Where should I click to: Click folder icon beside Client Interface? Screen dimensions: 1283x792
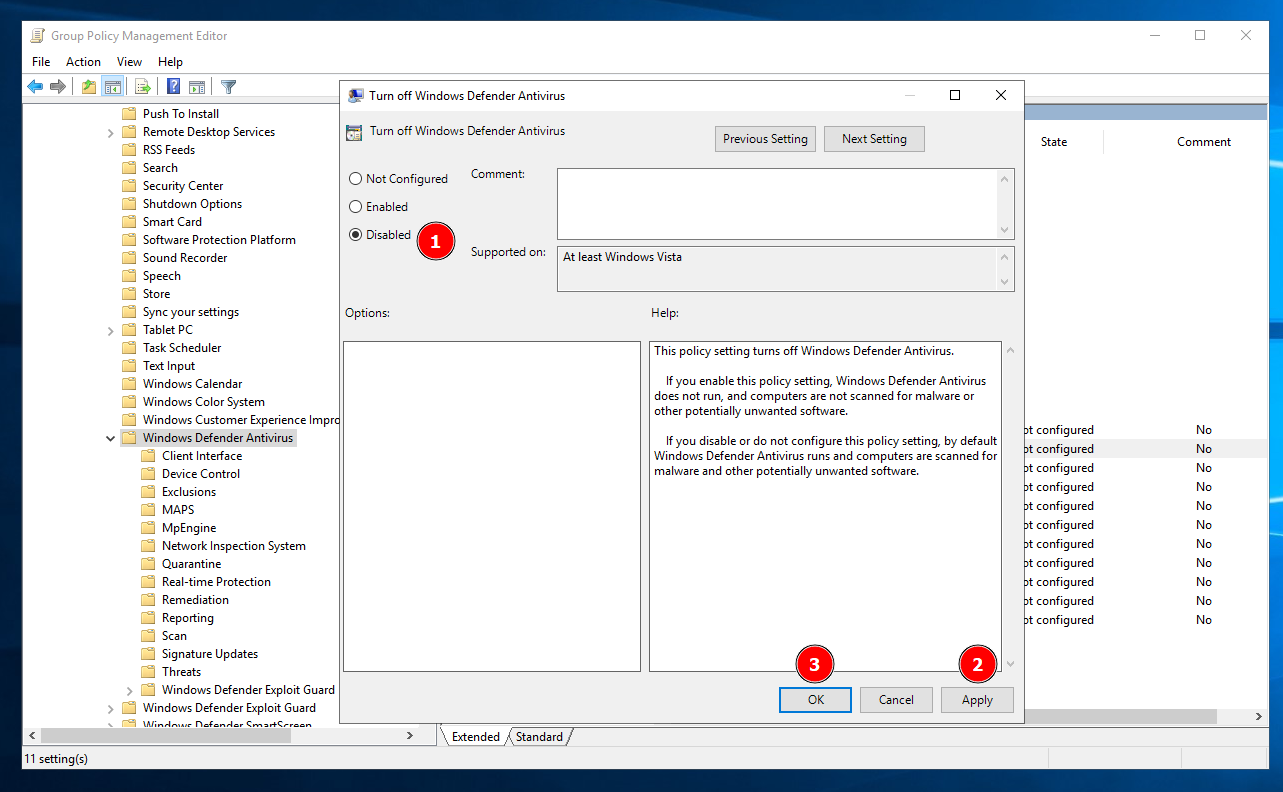click(x=149, y=456)
